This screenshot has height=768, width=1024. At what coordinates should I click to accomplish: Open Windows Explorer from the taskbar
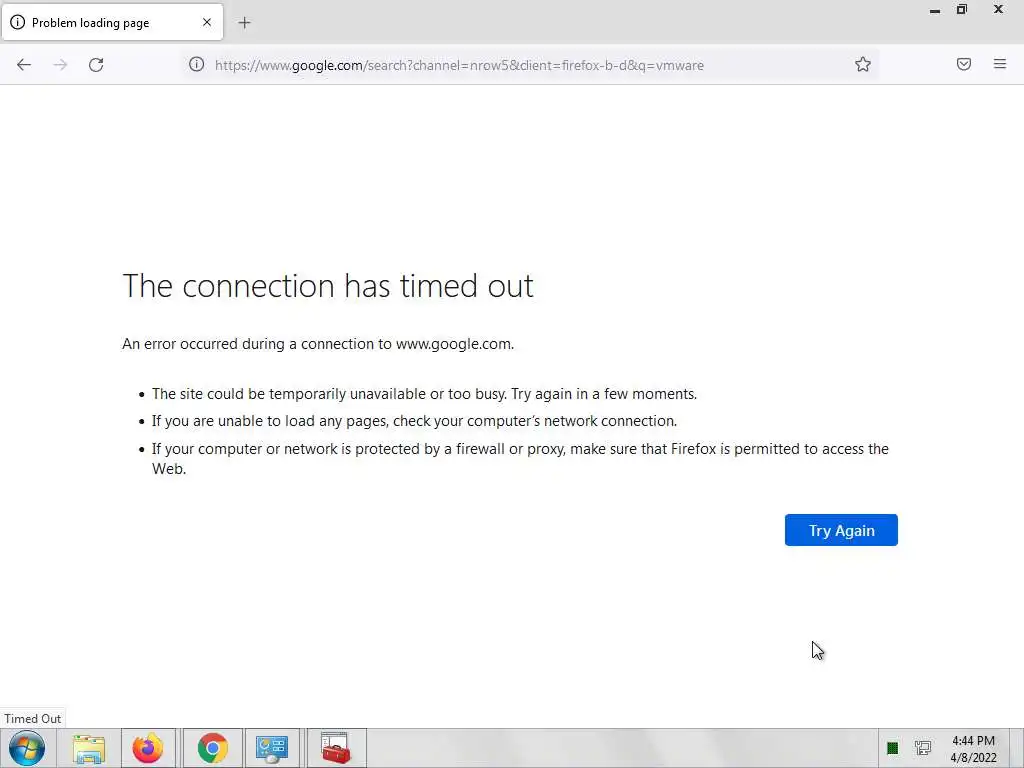coord(89,748)
